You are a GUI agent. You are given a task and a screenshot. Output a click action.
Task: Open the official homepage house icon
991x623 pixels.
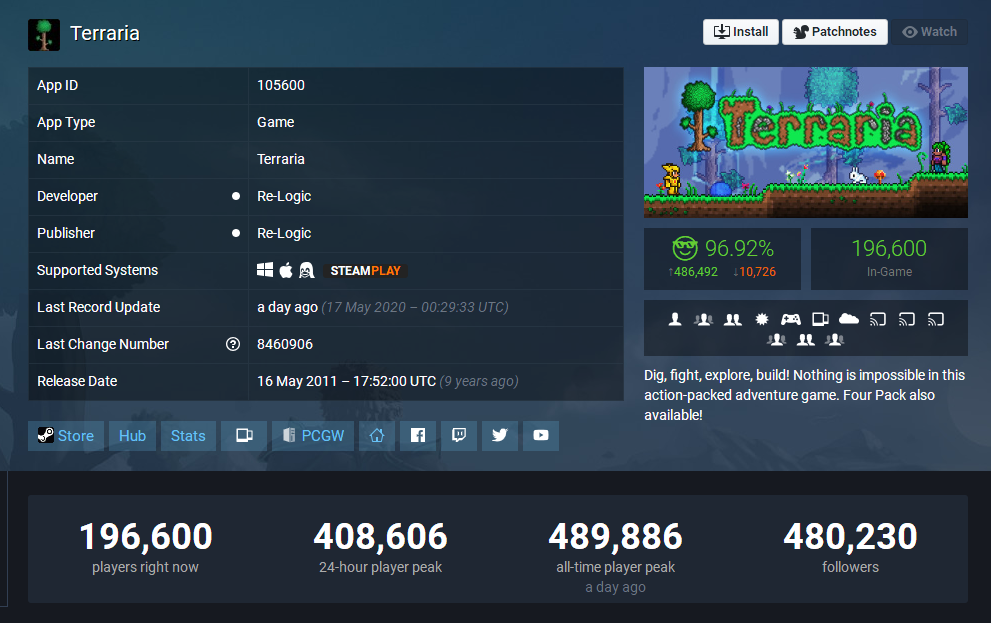tap(377, 435)
